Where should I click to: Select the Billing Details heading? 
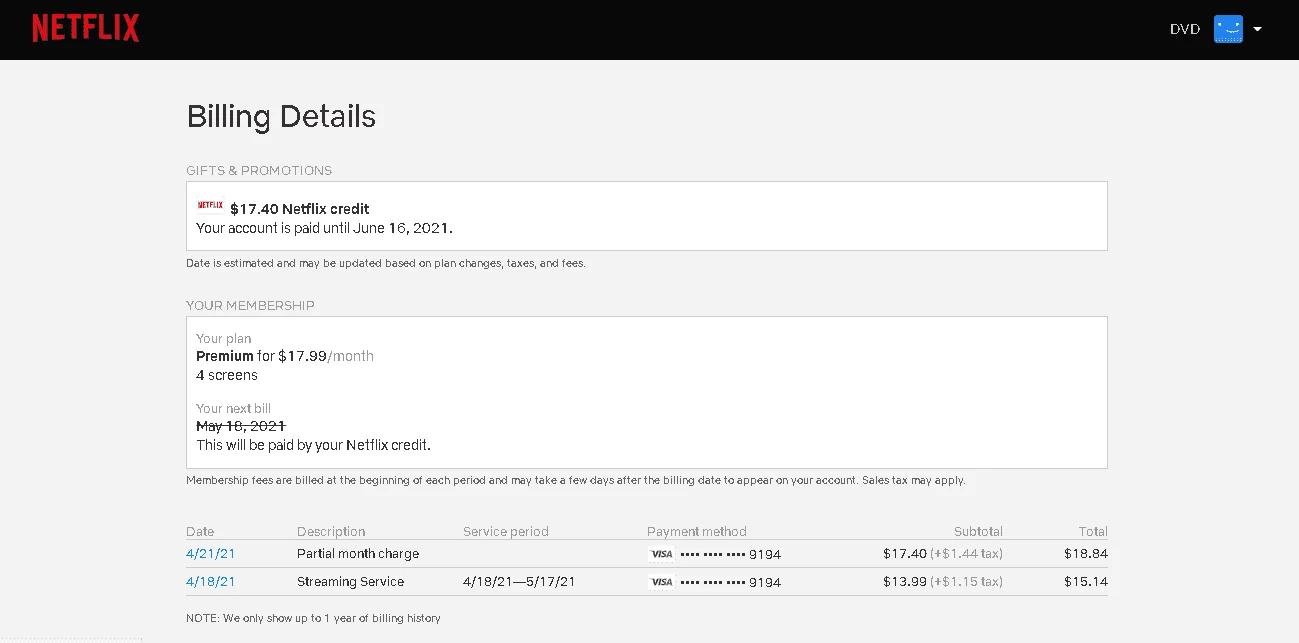(x=281, y=117)
